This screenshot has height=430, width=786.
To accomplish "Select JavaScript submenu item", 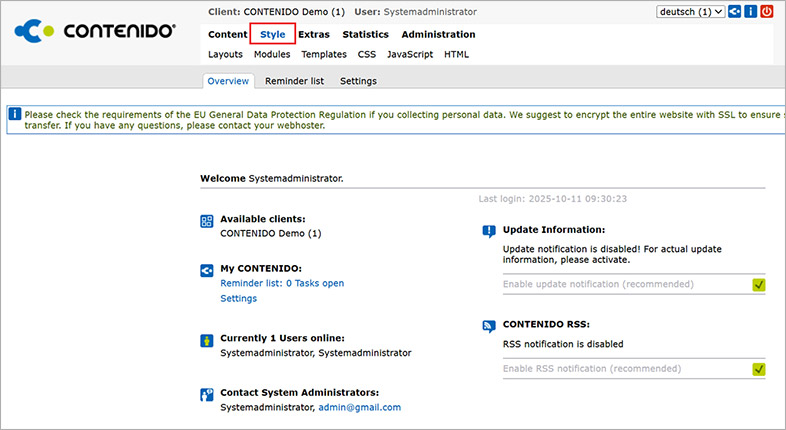I will [410, 54].
